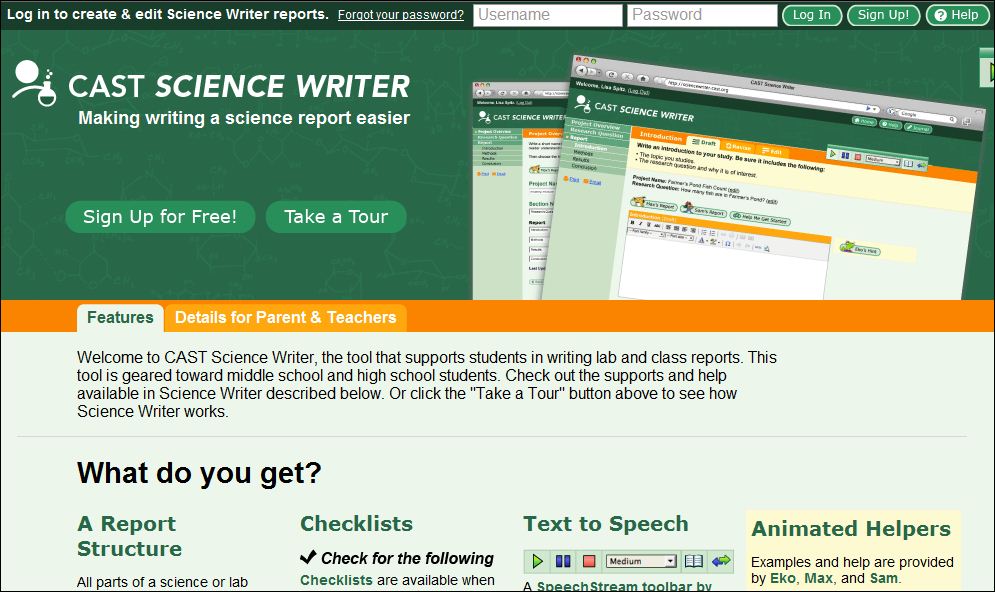Click the Help button with question mark
Viewport: 995px width, 592px height.
tap(957, 15)
